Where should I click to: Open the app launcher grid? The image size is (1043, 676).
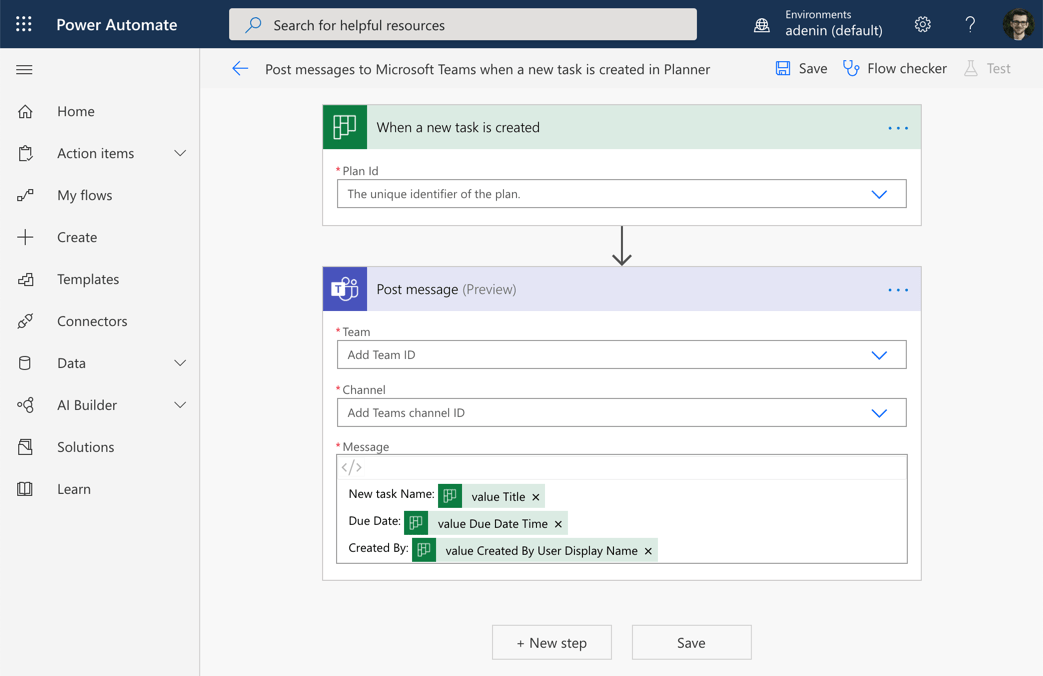[24, 25]
